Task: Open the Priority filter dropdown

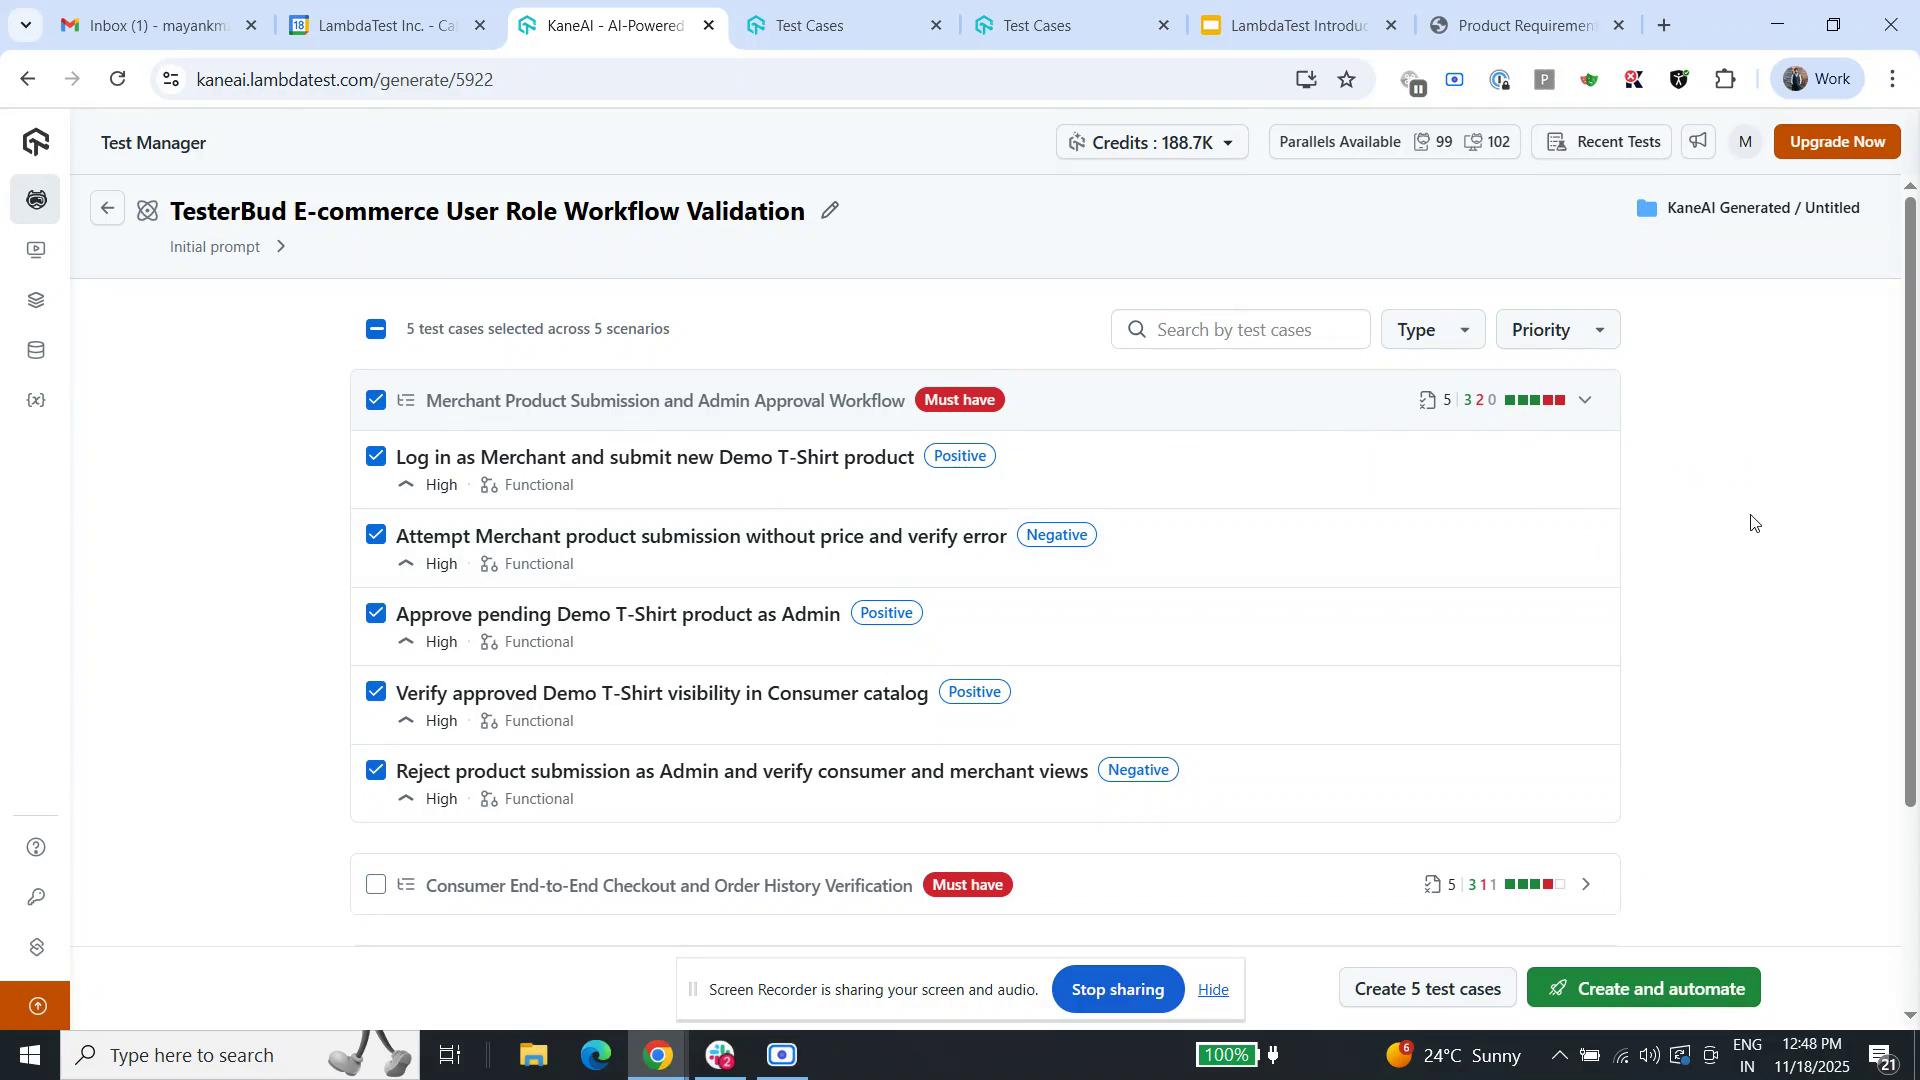Action: pos(1557,330)
